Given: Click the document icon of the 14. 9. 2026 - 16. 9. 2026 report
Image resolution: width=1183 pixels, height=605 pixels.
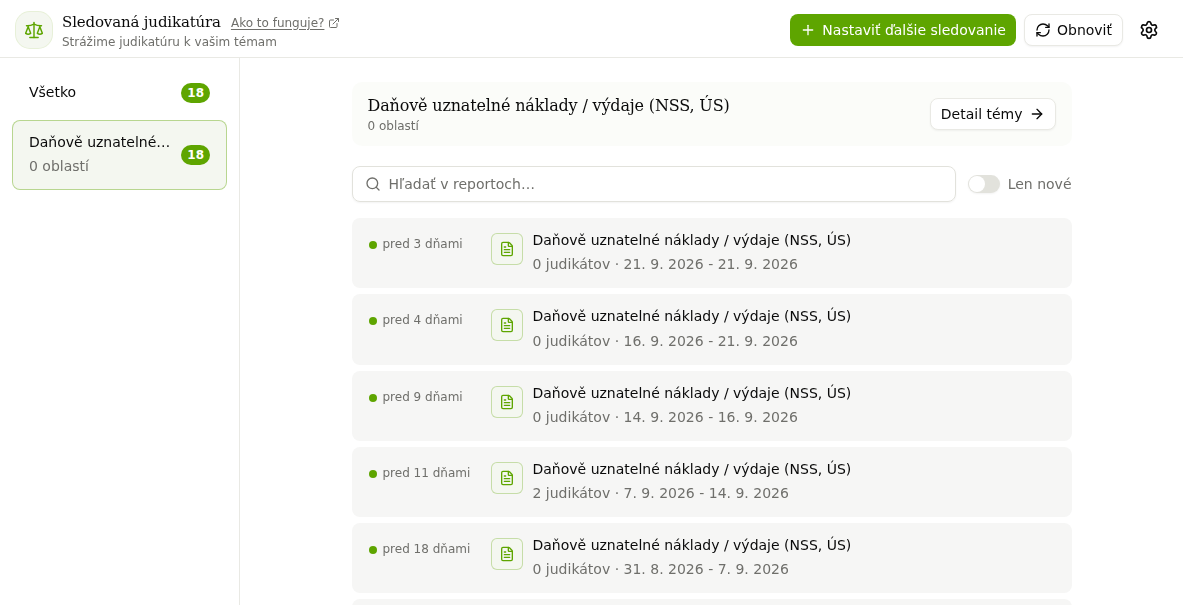Looking at the screenshot, I should tap(507, 402).
